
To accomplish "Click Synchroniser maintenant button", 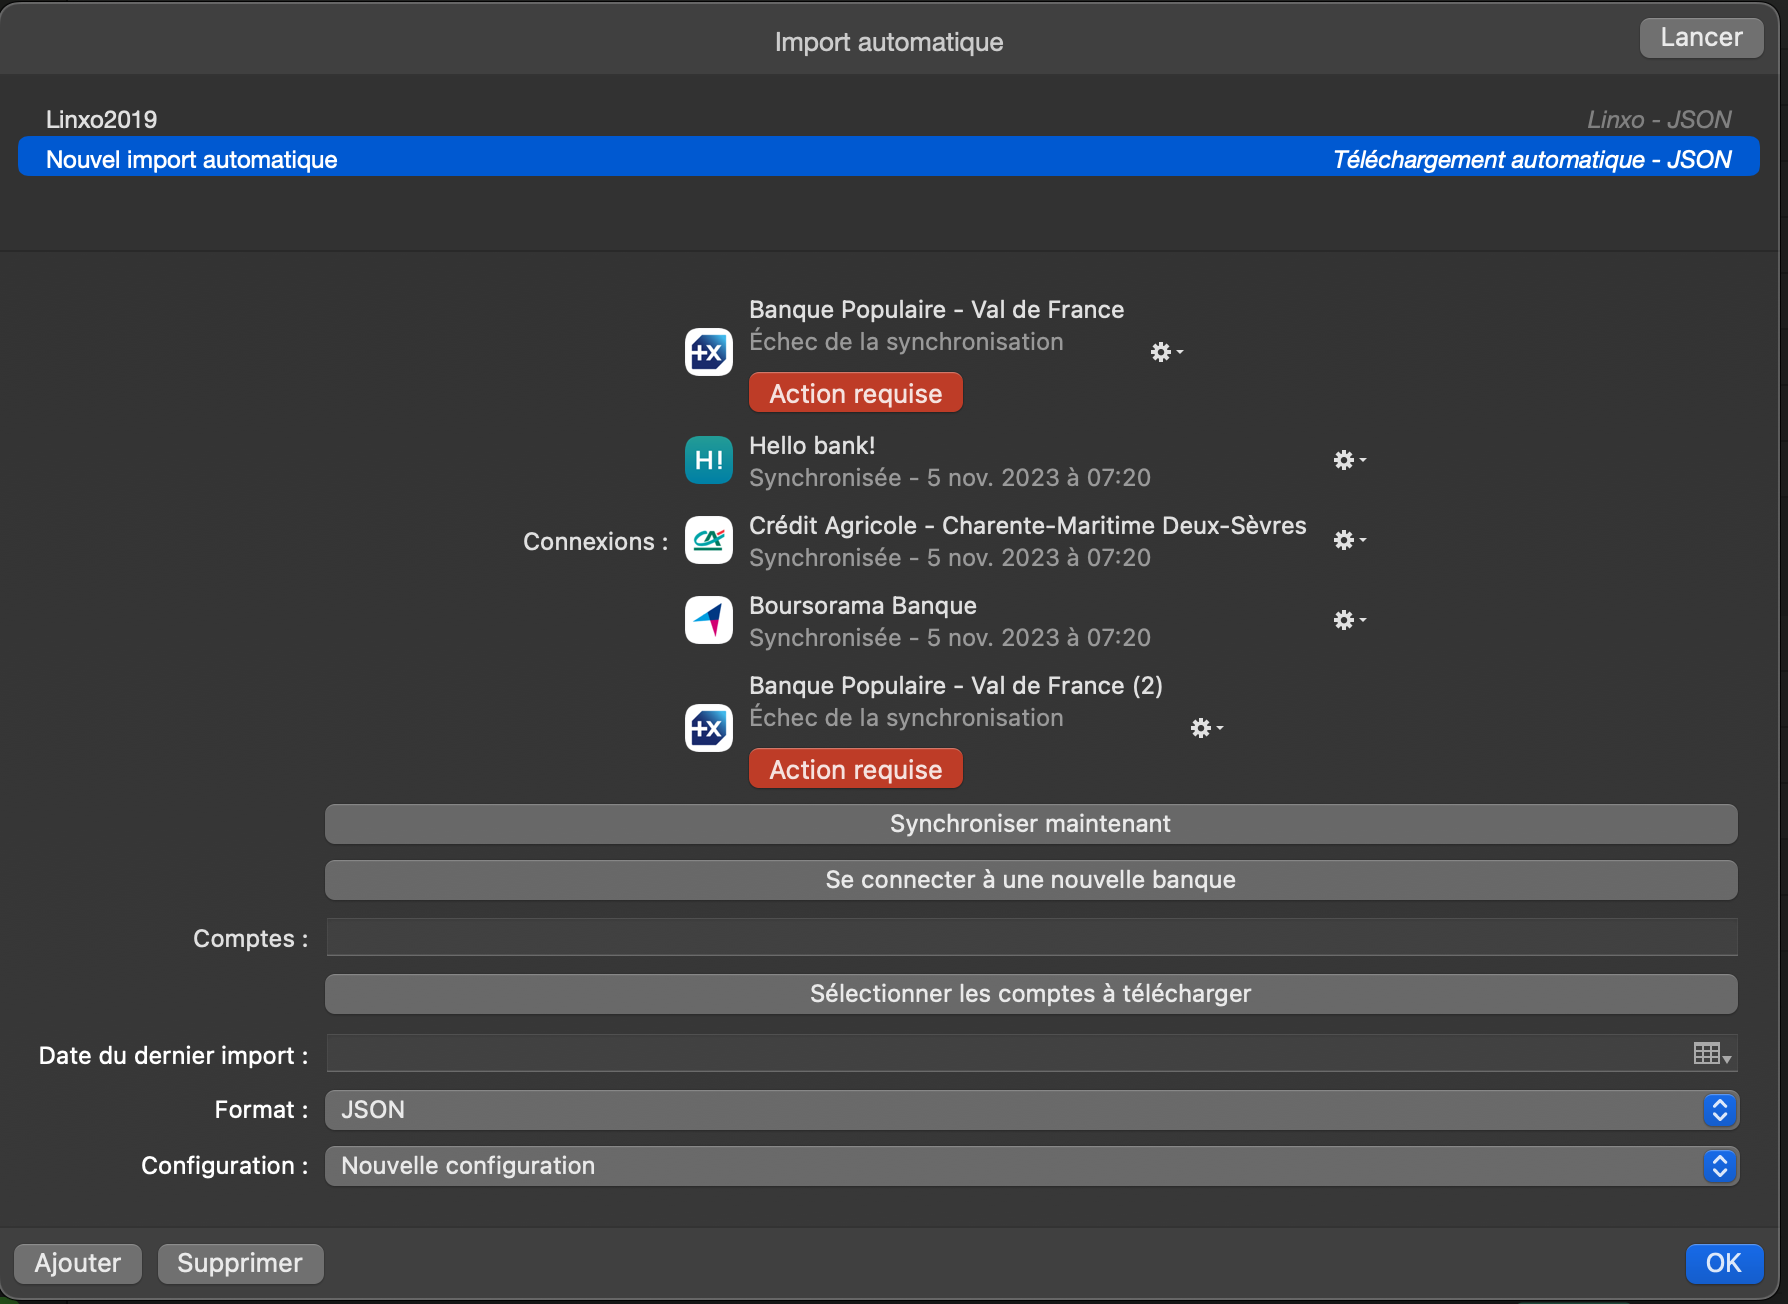I will click(1031, 824).
